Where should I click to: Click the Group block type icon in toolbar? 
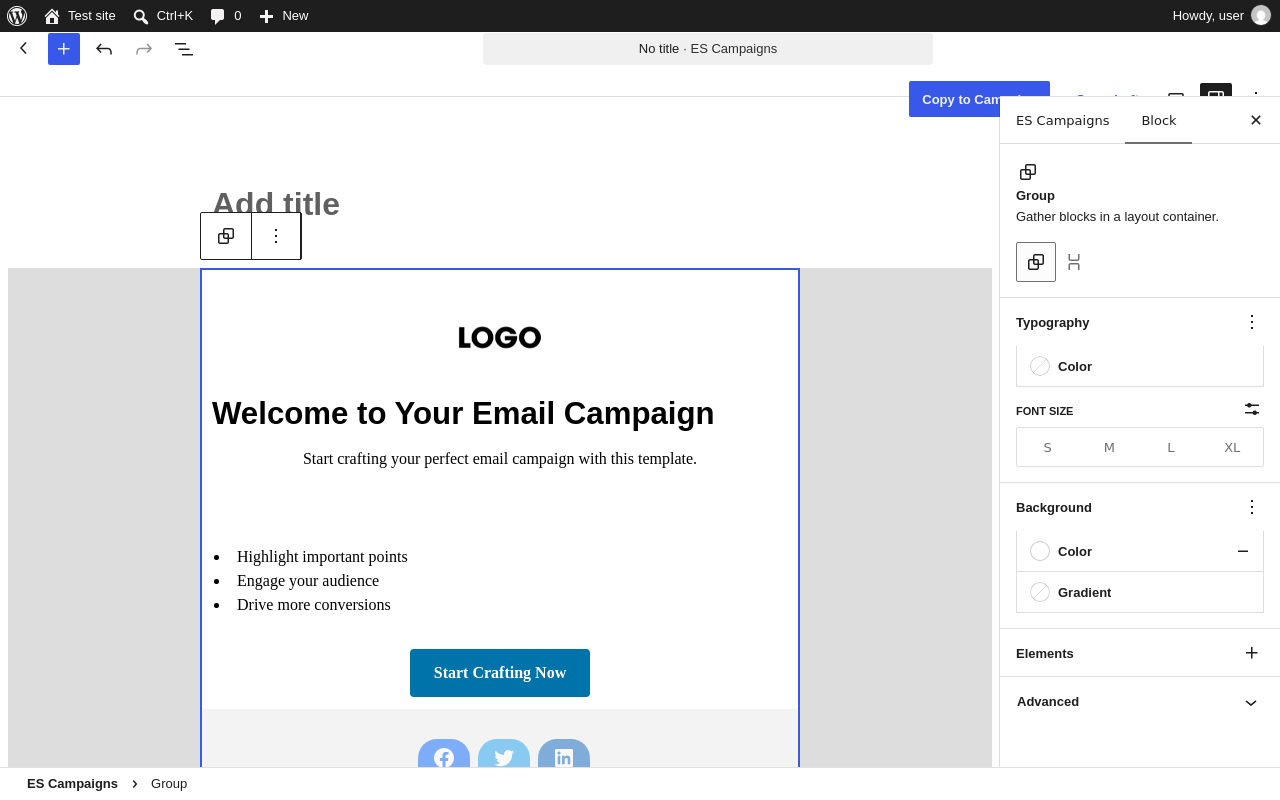click(226, 236)
